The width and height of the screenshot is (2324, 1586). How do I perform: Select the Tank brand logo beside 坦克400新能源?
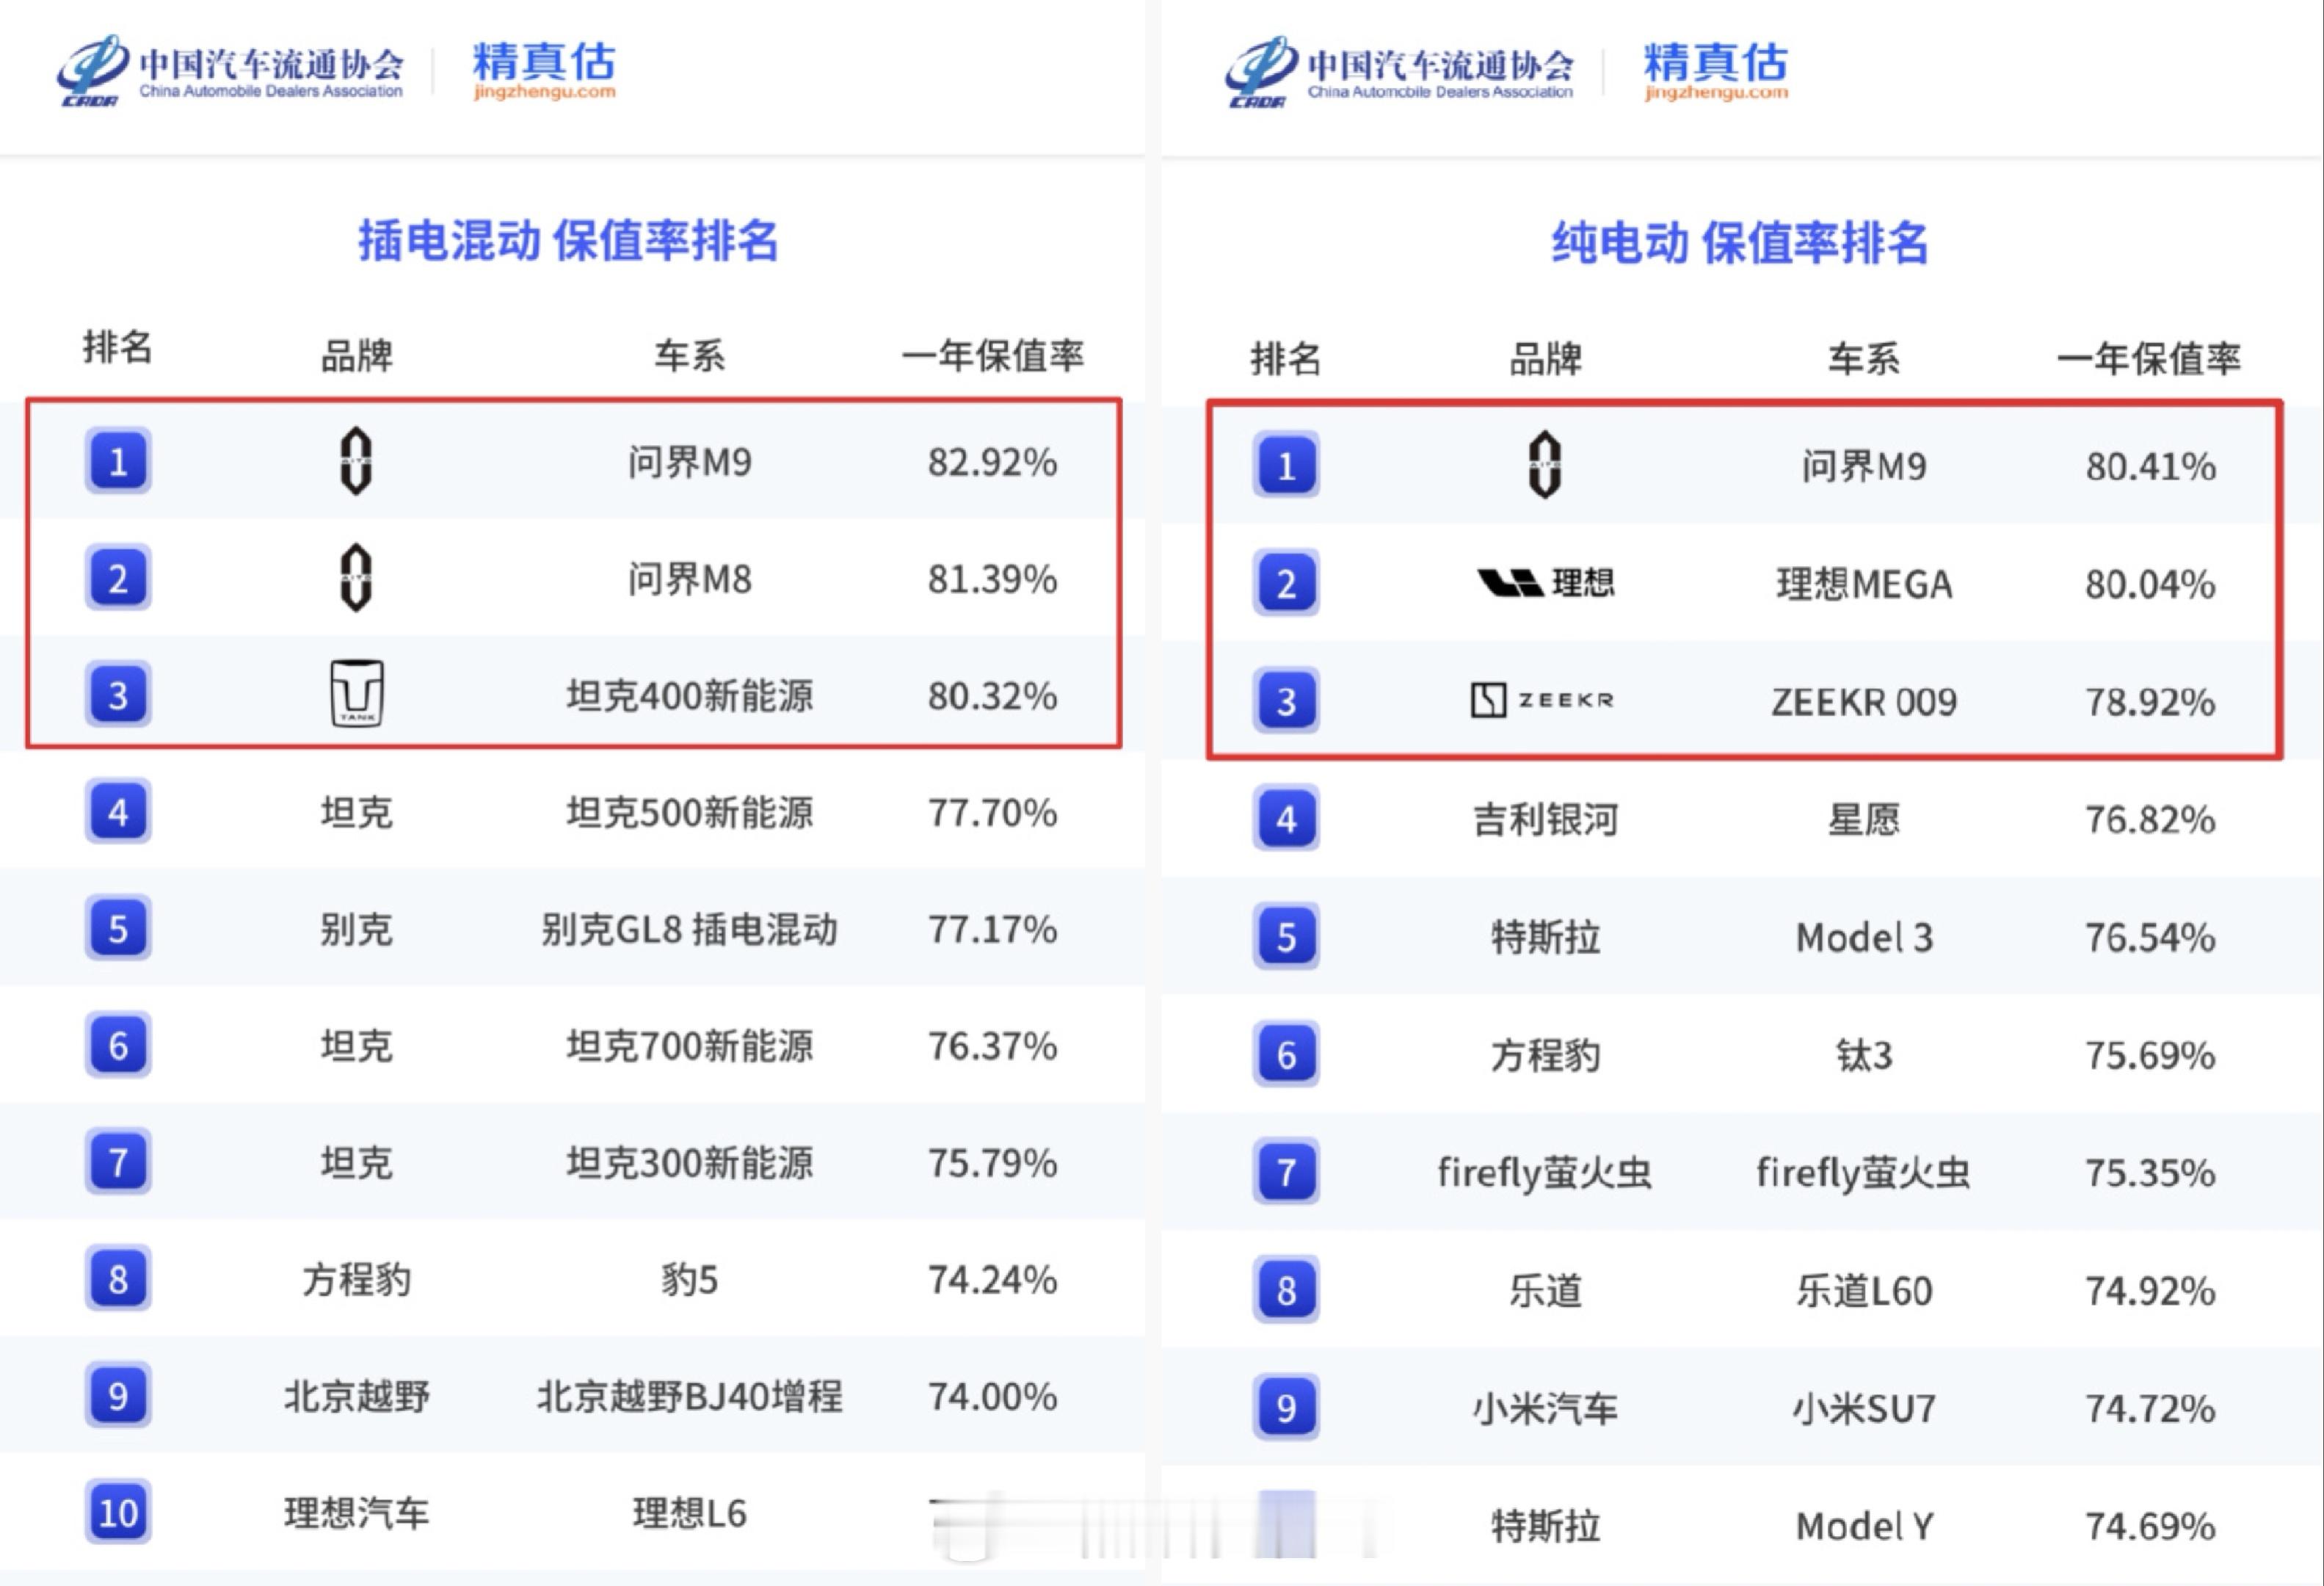(357, 694)
